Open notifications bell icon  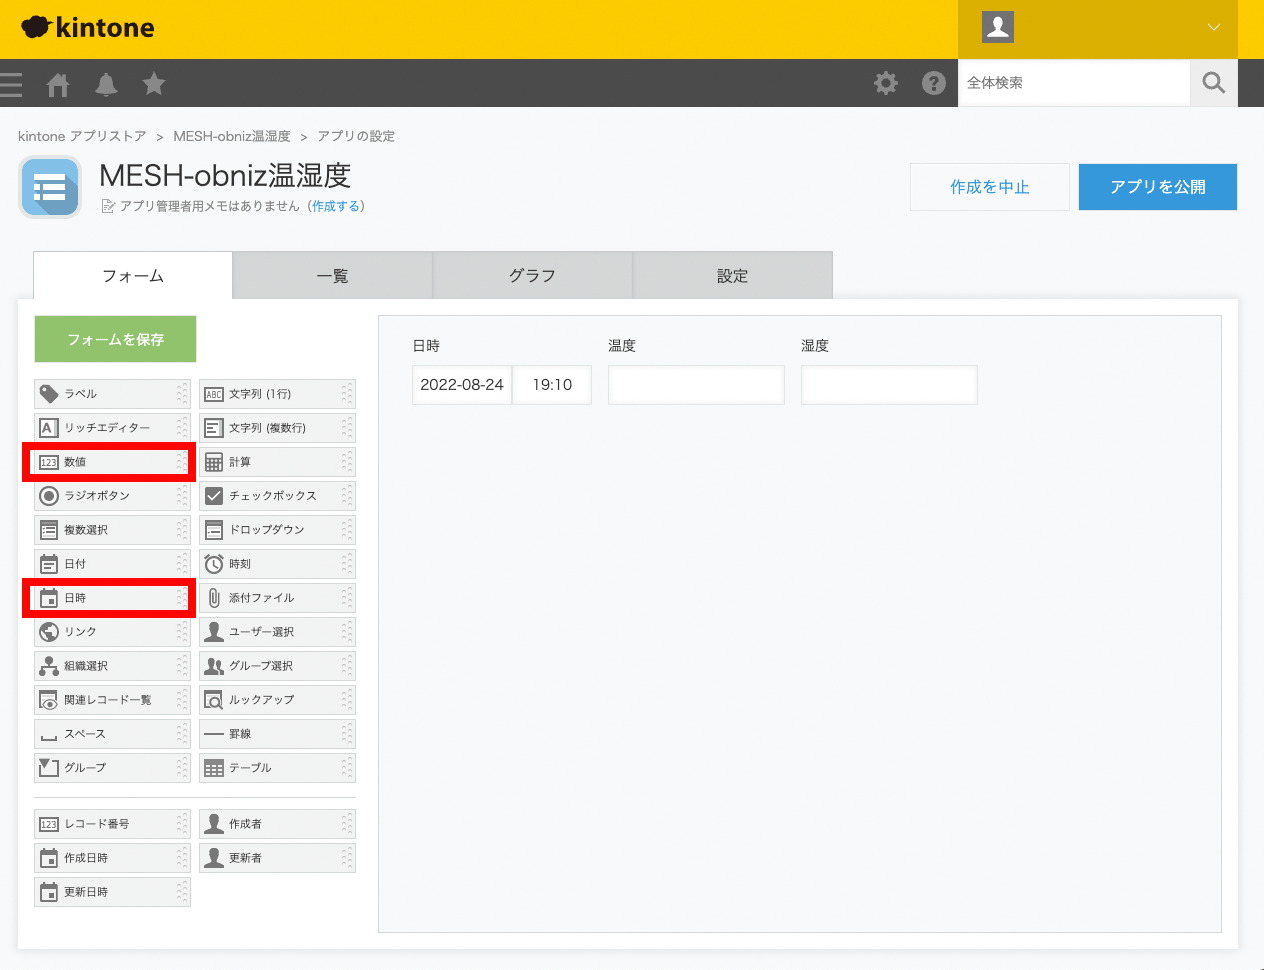(x=106, y=84)
